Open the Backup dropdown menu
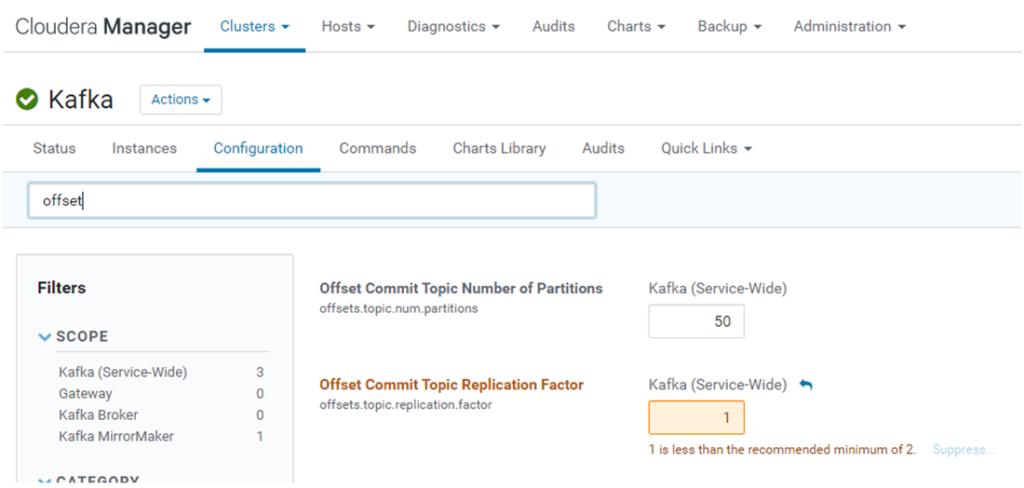This screenshot has height=488, width=1024. coord(729,26)
